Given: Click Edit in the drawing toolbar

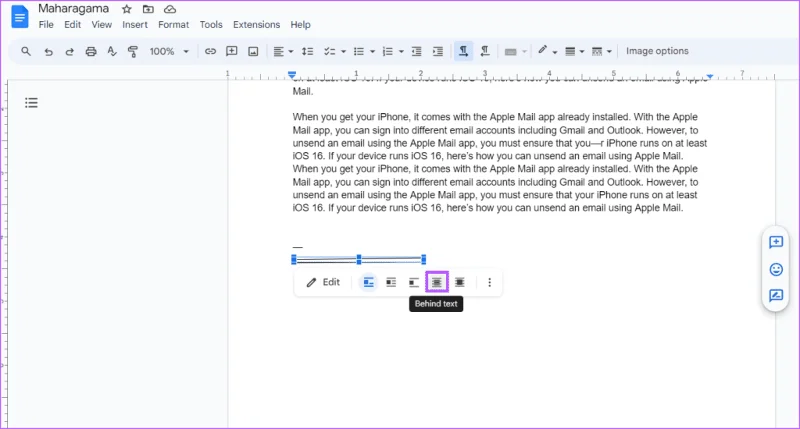Looking at the screenshot, I should coord(323,282).
